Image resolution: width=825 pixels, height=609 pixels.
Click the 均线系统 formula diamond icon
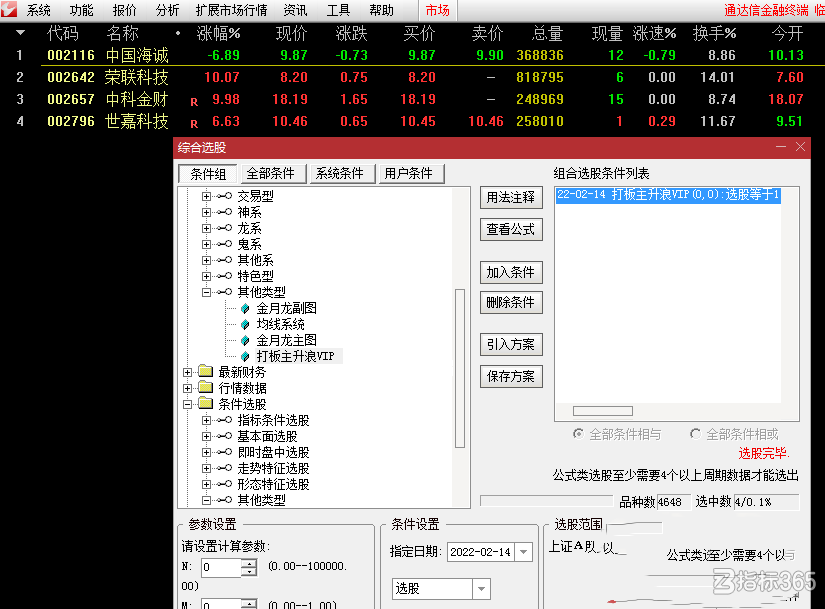pyautogui.click(x=245, y=324)
